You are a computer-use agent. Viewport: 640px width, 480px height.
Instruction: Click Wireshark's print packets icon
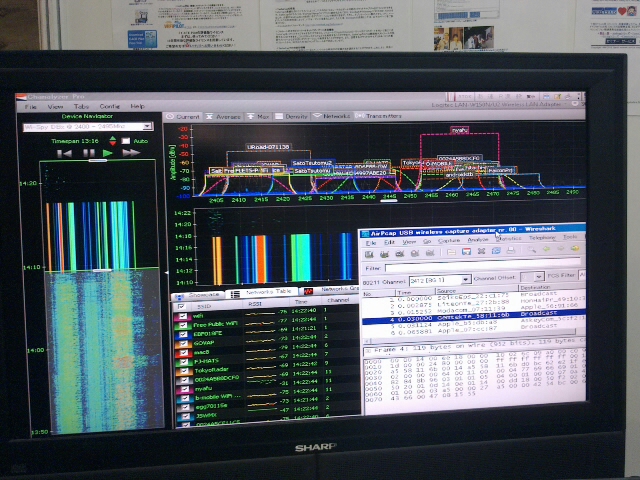coord(511,250)
